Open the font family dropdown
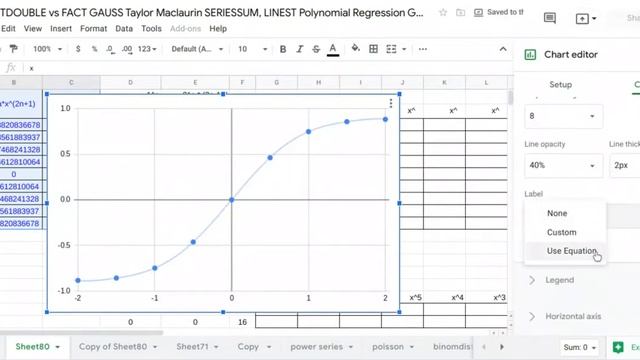 (197, 49)
